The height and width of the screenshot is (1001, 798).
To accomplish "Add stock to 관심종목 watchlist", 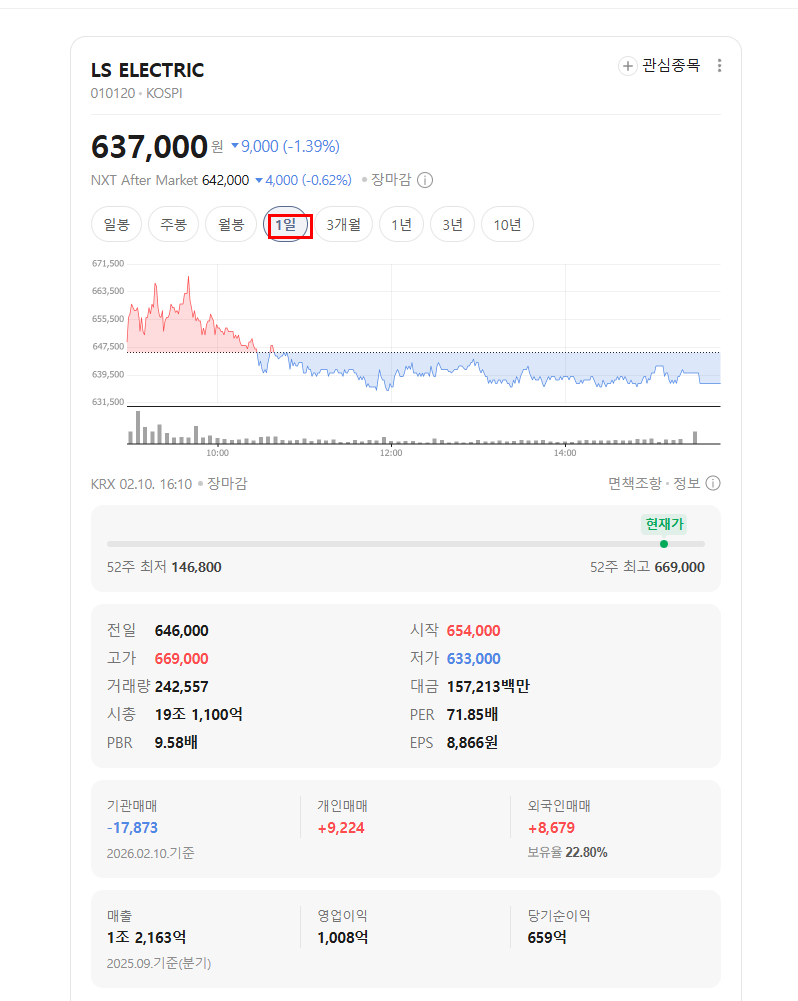I will [659, 66].
